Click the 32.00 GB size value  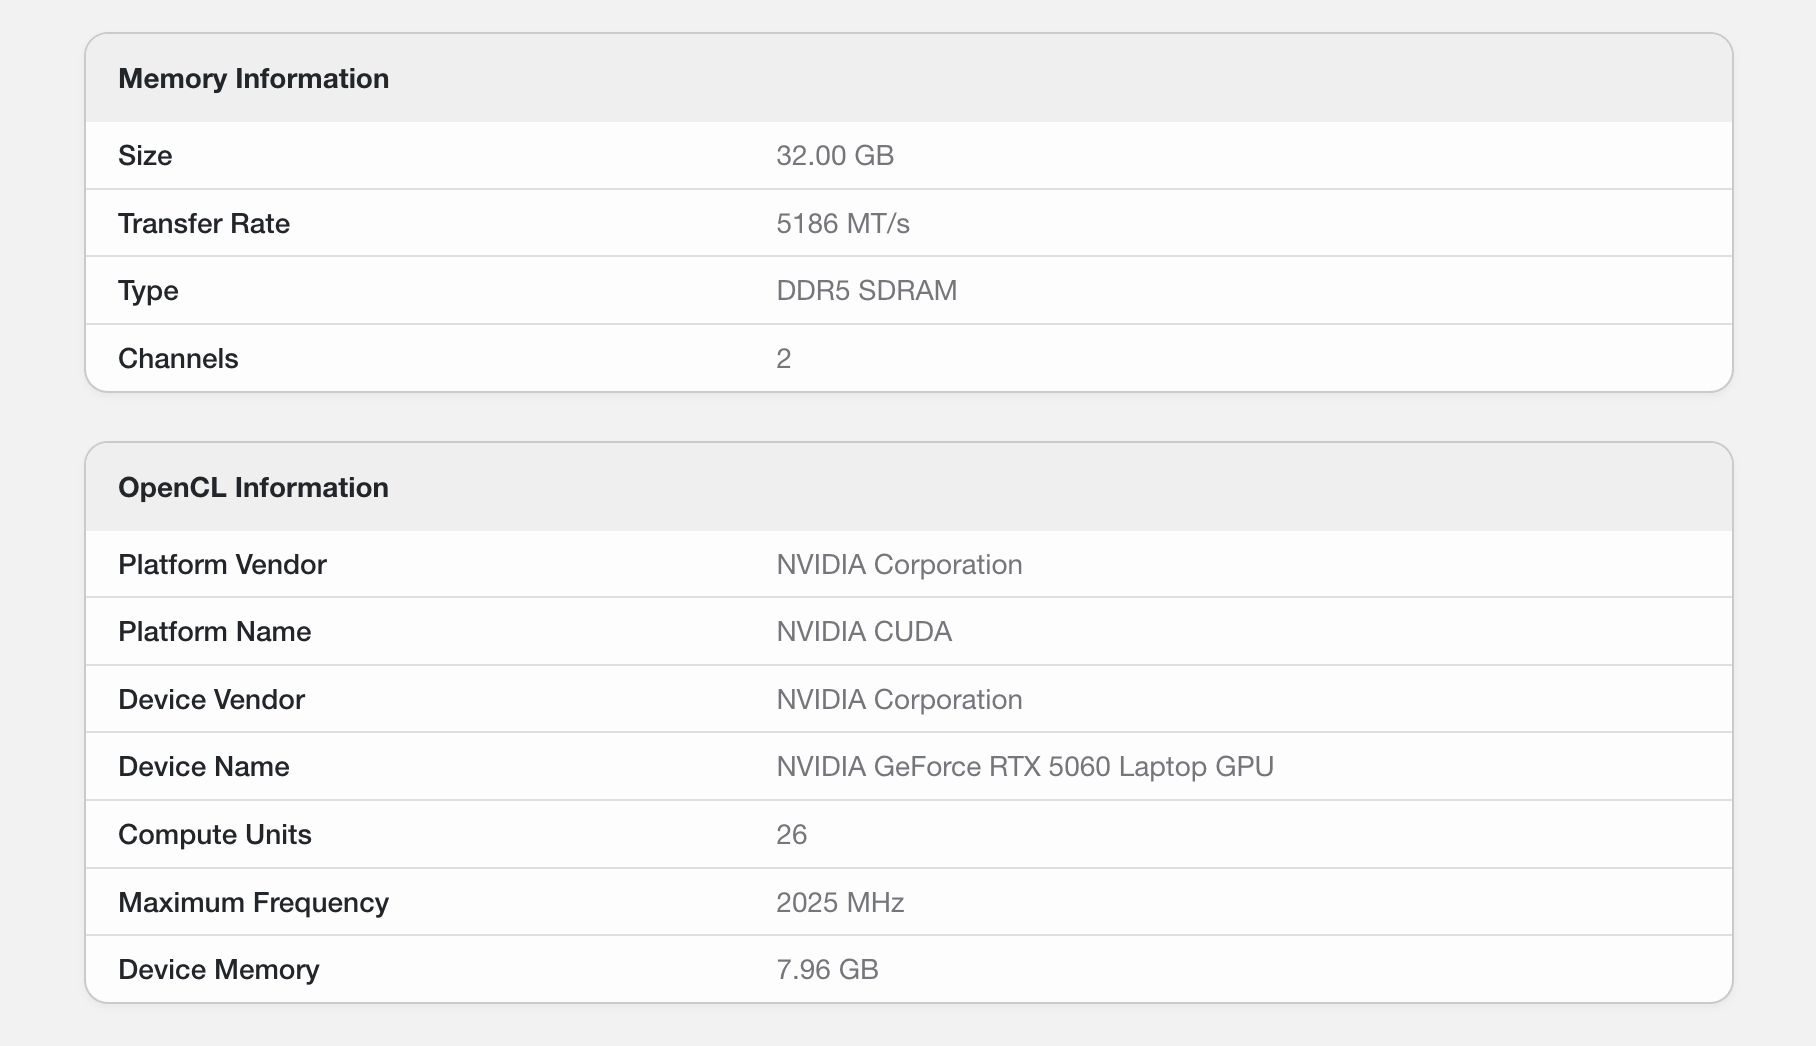(835, 156)
